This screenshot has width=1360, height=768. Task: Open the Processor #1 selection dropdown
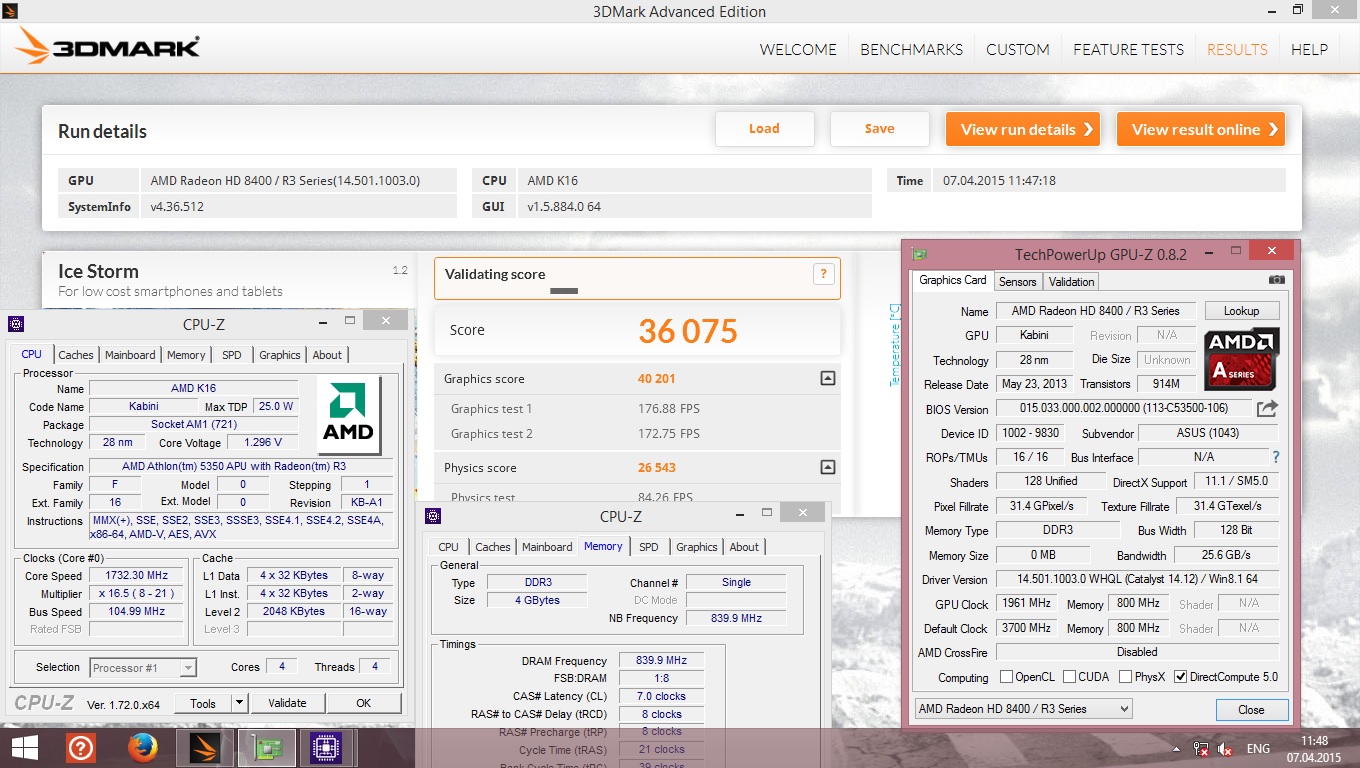143,668
